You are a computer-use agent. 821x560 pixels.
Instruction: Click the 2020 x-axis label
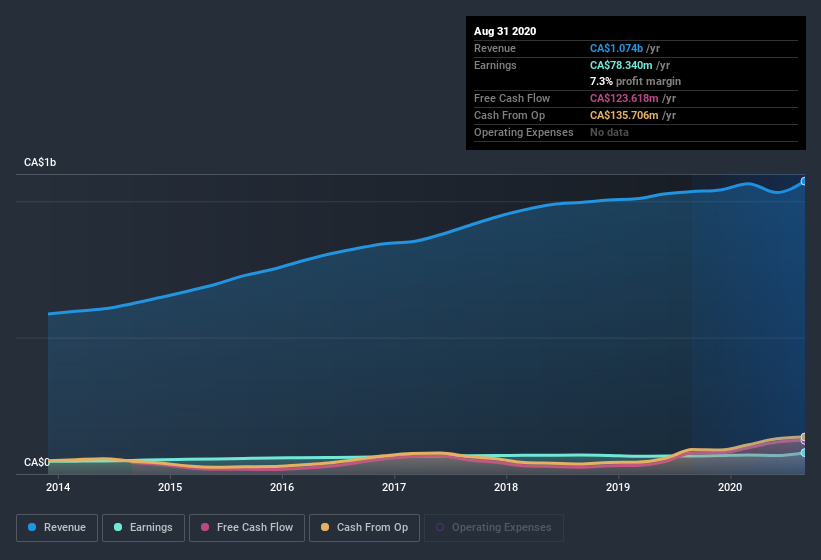pyautogui.click(x=730, y=487)
